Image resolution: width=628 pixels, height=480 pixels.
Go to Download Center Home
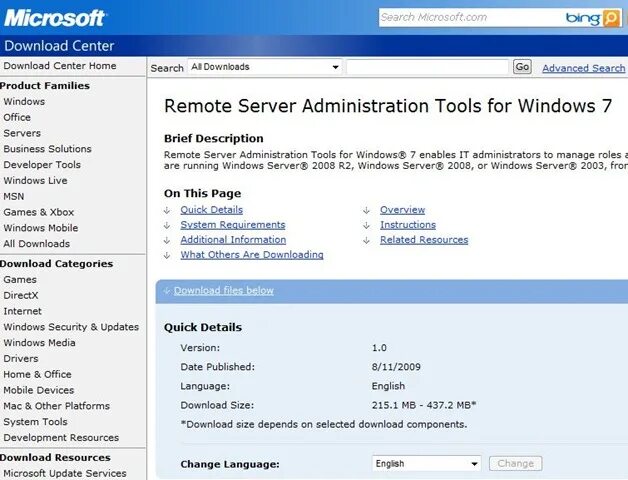pyautogui.click(x=60, y=66)
